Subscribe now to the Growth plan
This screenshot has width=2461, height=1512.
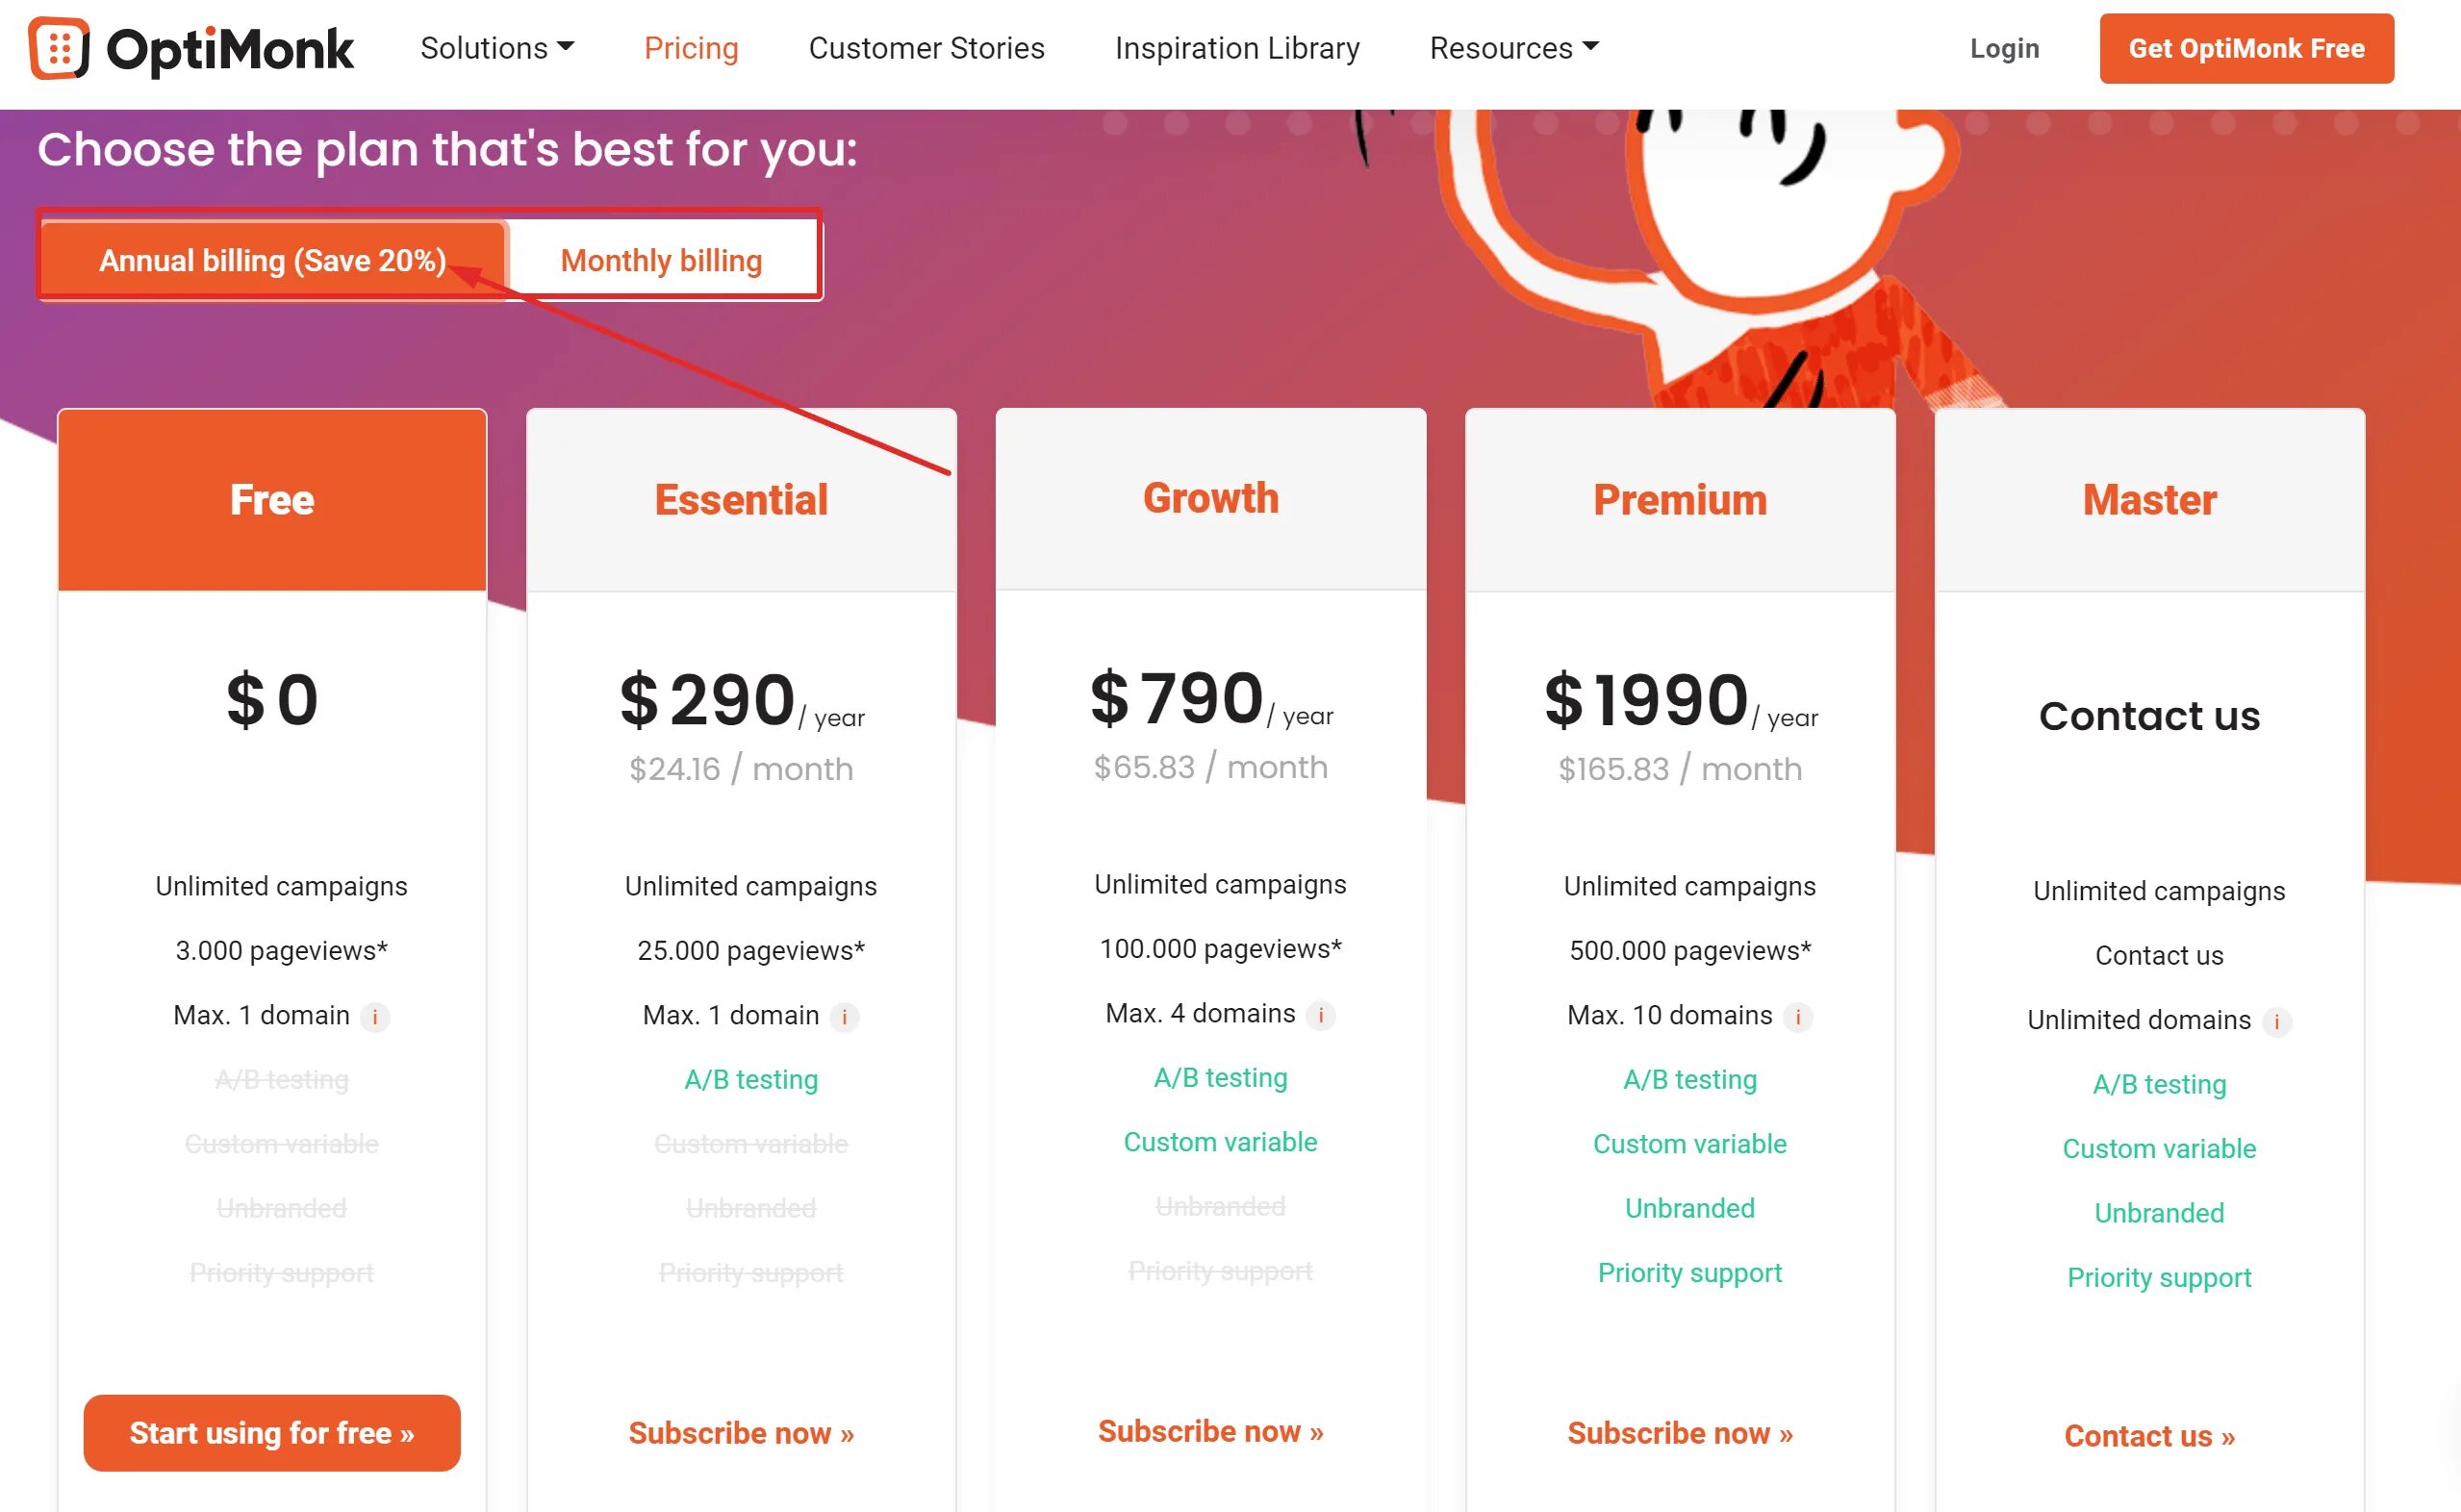tap(1210, 1431)
